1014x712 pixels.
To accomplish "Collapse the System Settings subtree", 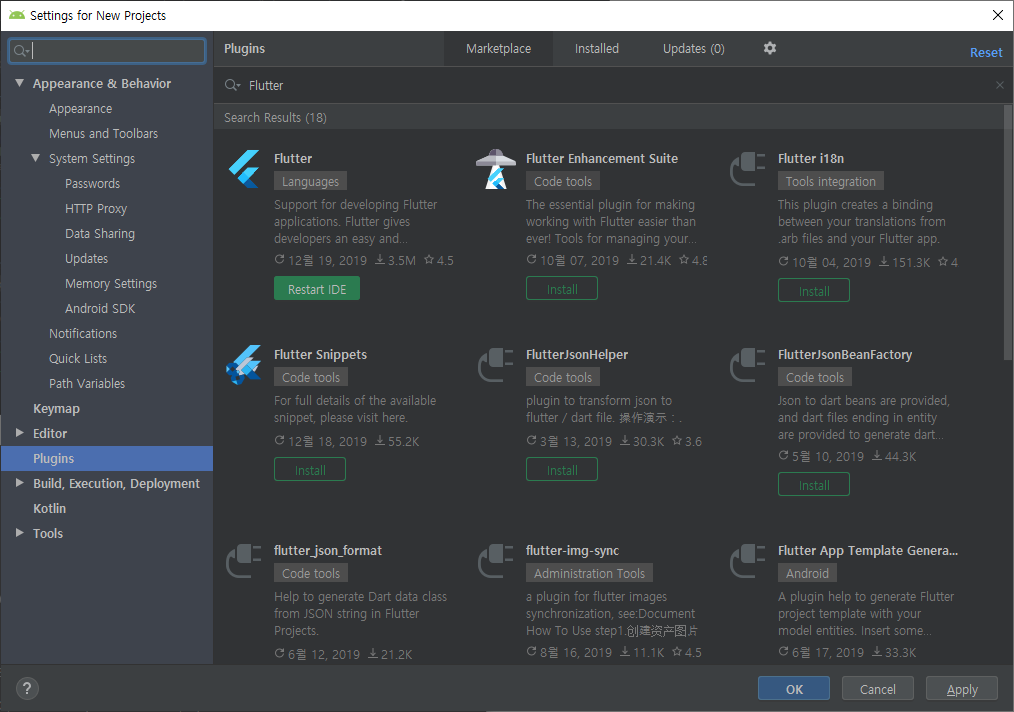I will tap(36, 158).
